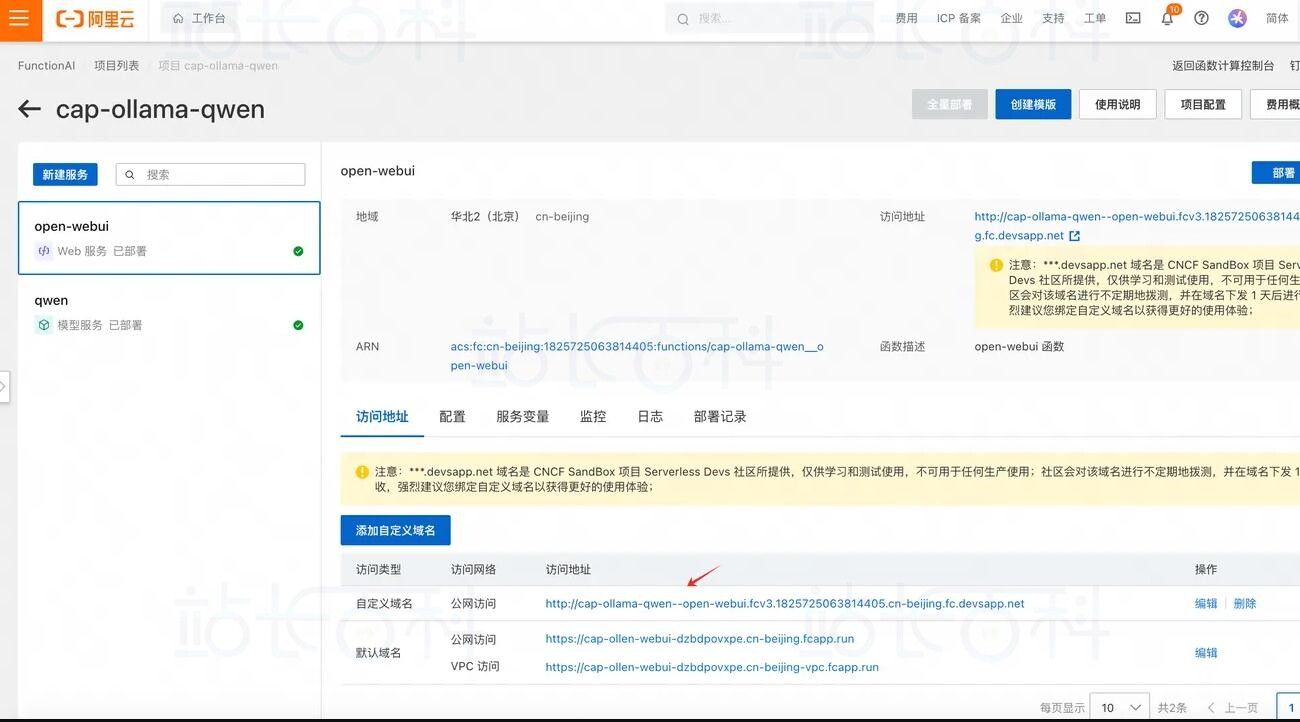Click 删除 for the custom domain row
The image size is (1300, 722).
pos(1244,603)
